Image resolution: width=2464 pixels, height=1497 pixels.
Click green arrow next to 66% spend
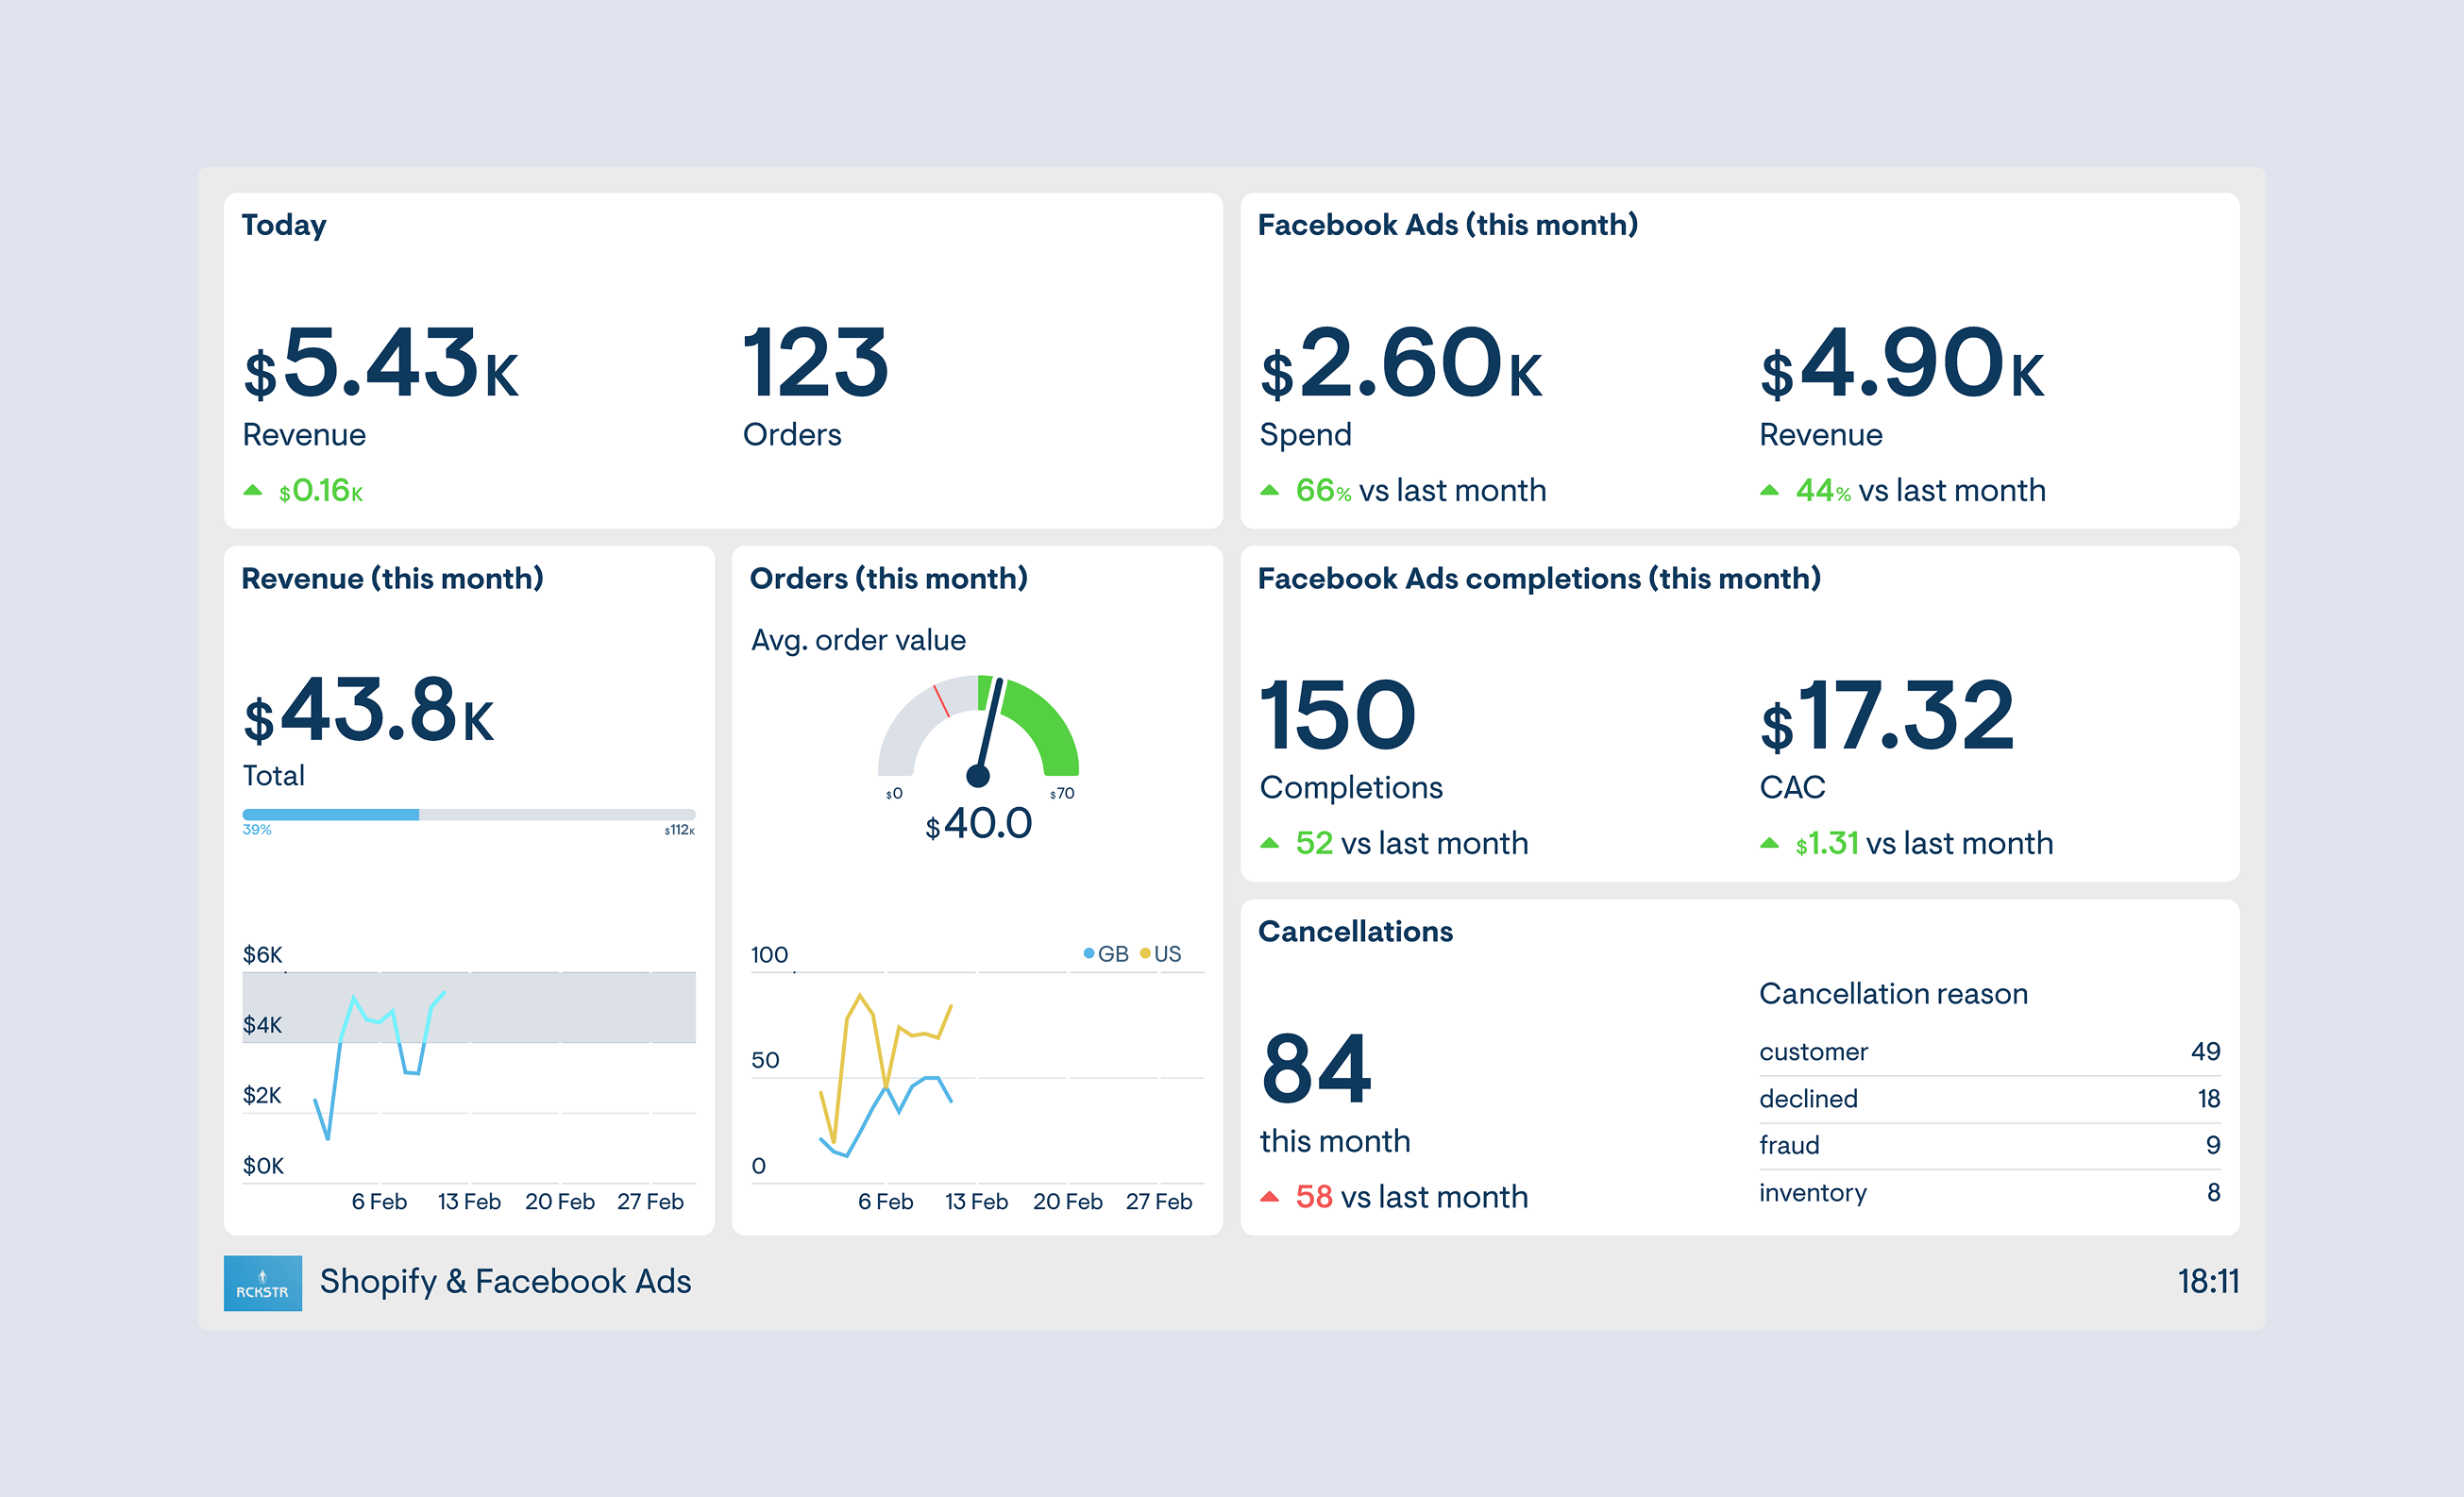click(1269, 490)
